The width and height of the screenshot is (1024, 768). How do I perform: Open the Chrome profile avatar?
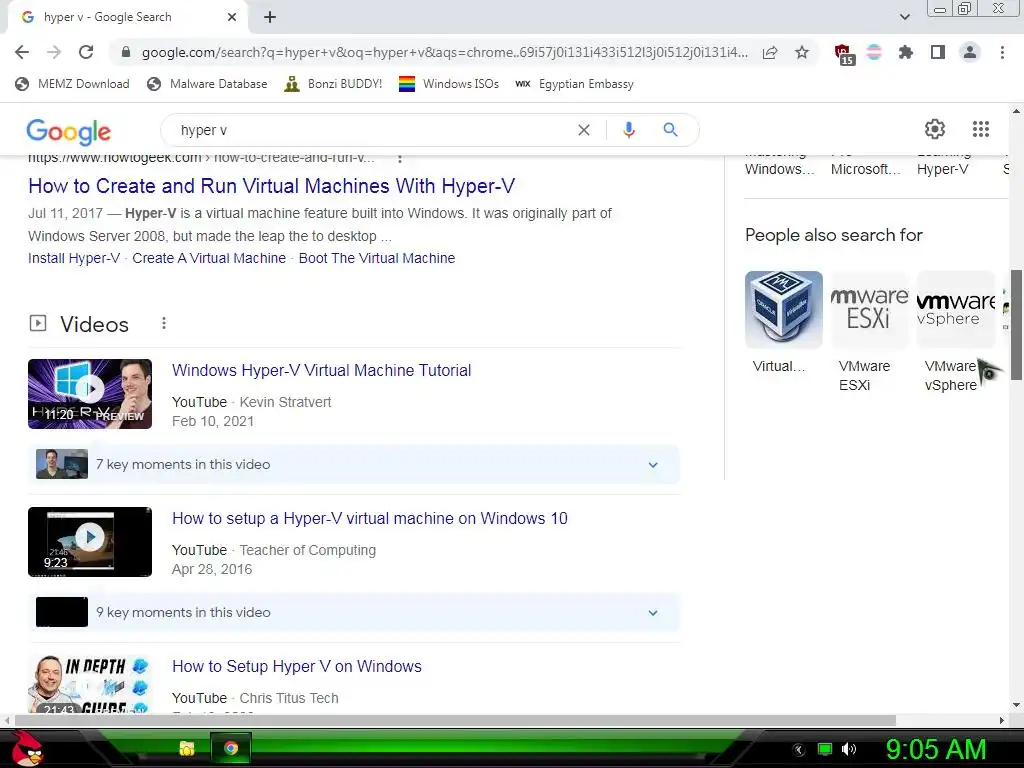pyautogui.click(x=970, y=52)
